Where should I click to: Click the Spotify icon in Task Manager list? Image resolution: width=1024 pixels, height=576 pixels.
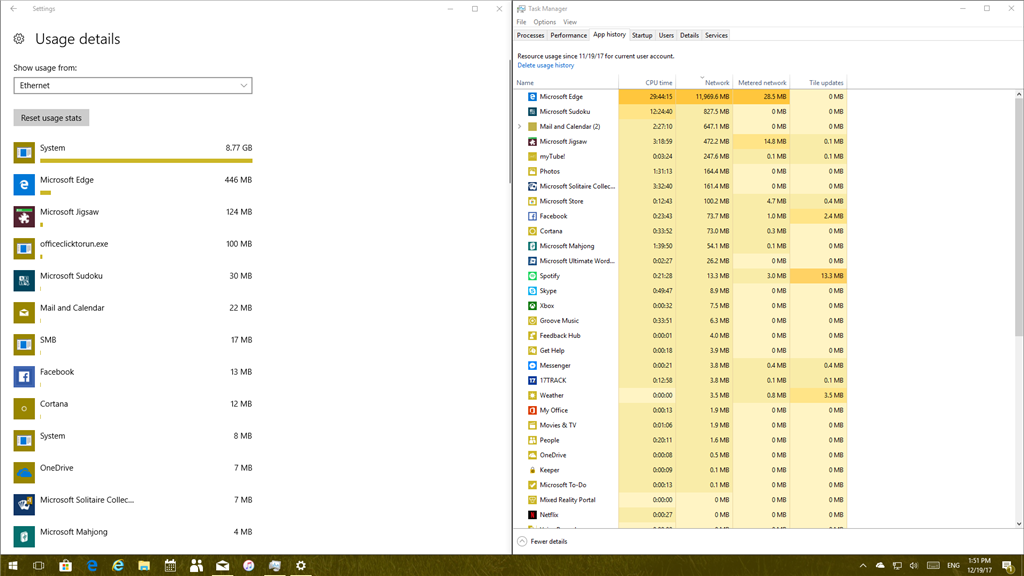click(x=532, y=276)
